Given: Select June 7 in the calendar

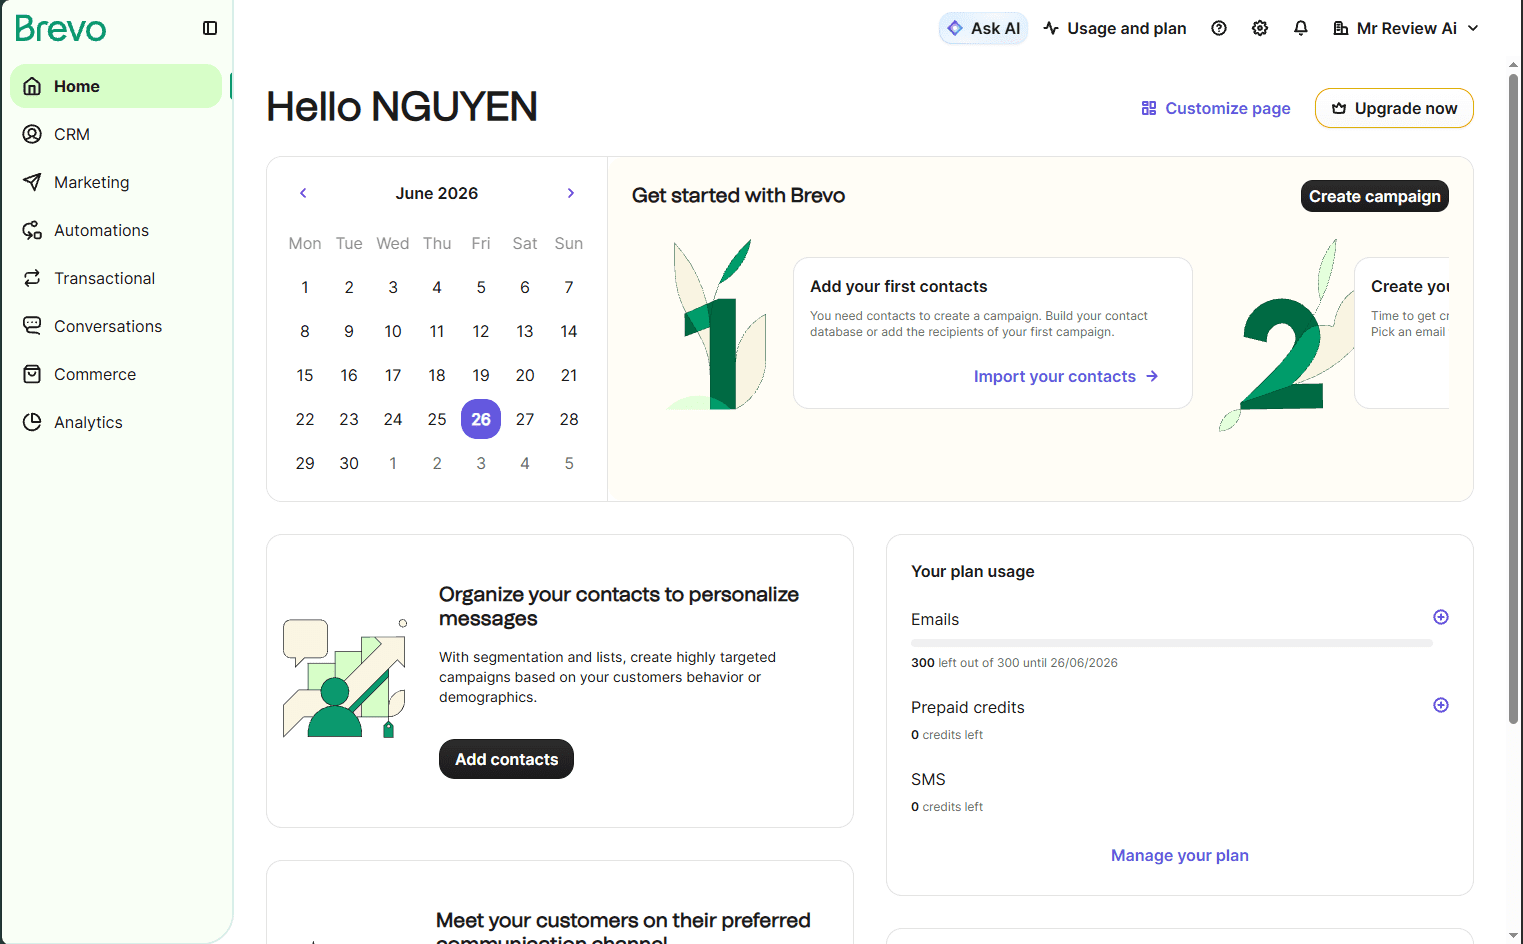Looking at the screenshot, I should tap(569, 287).
